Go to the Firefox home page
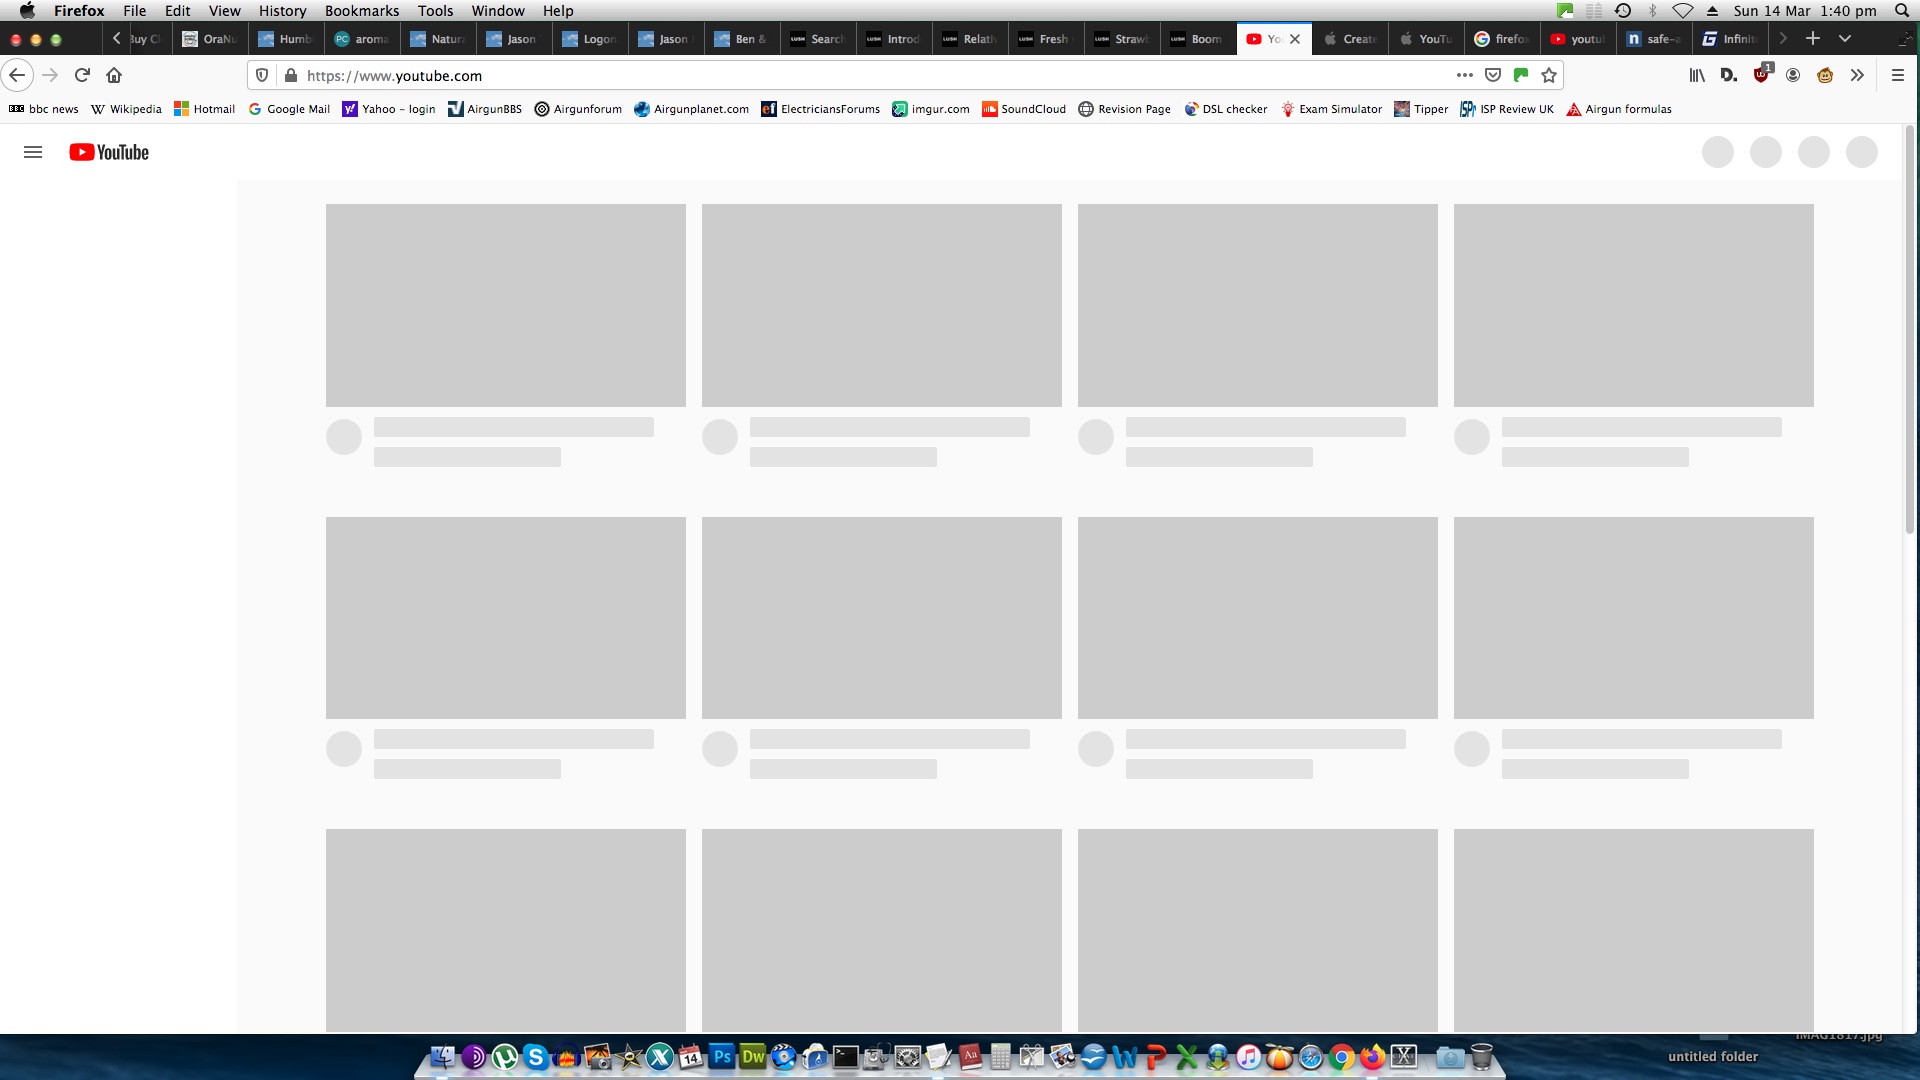This screenshot has height=1080, width=1920. 114,75
